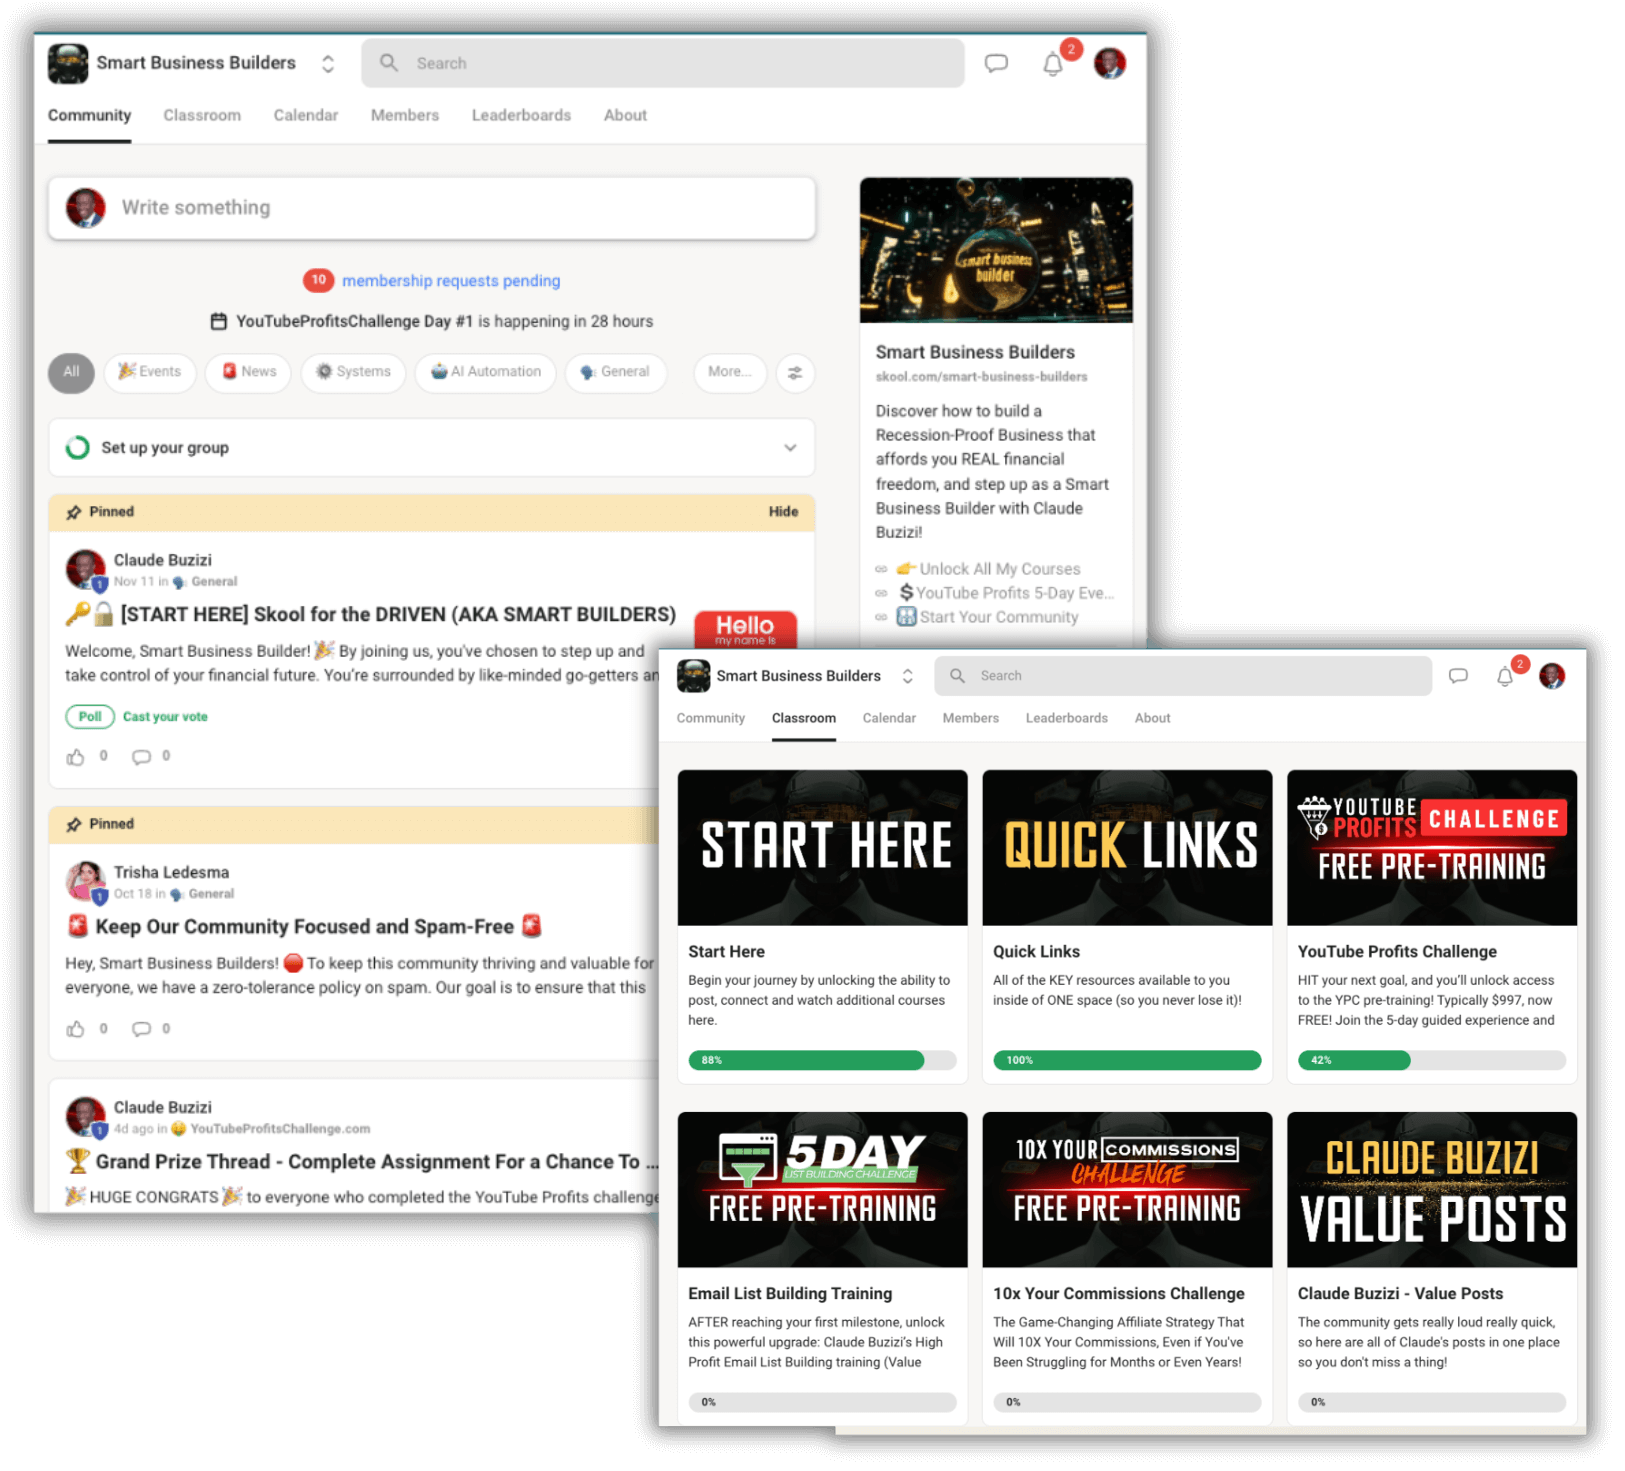Filter posts by News category
Image resolution: width=1625 pixels, height=1471 pixels.
(248, 372)
